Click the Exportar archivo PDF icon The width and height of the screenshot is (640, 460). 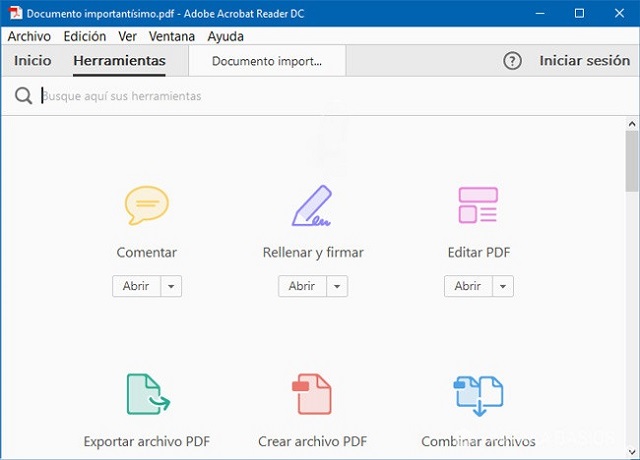tap(148, 394)
